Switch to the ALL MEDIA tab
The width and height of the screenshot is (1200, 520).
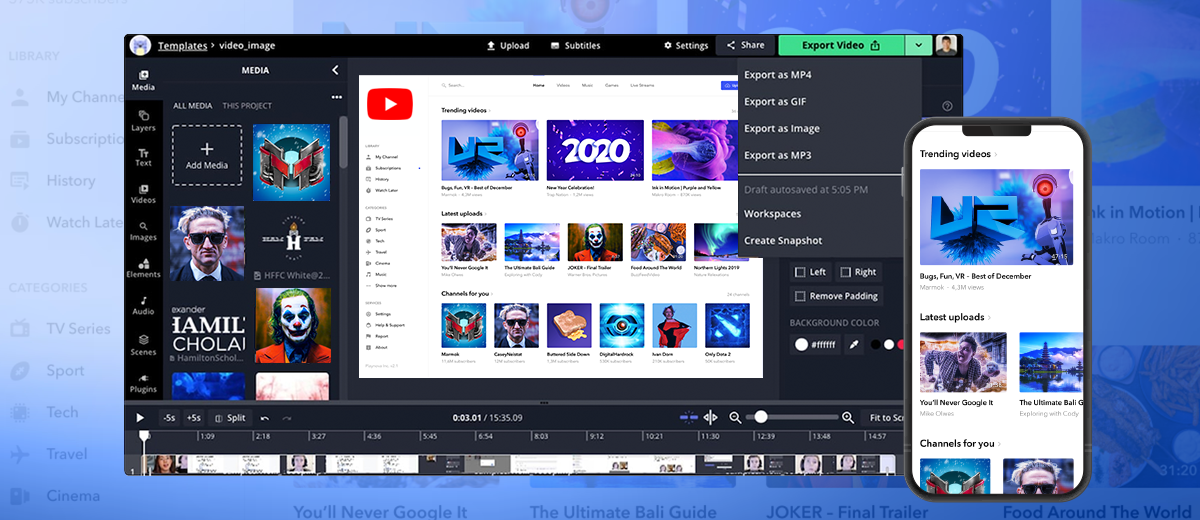pos(193,106)
